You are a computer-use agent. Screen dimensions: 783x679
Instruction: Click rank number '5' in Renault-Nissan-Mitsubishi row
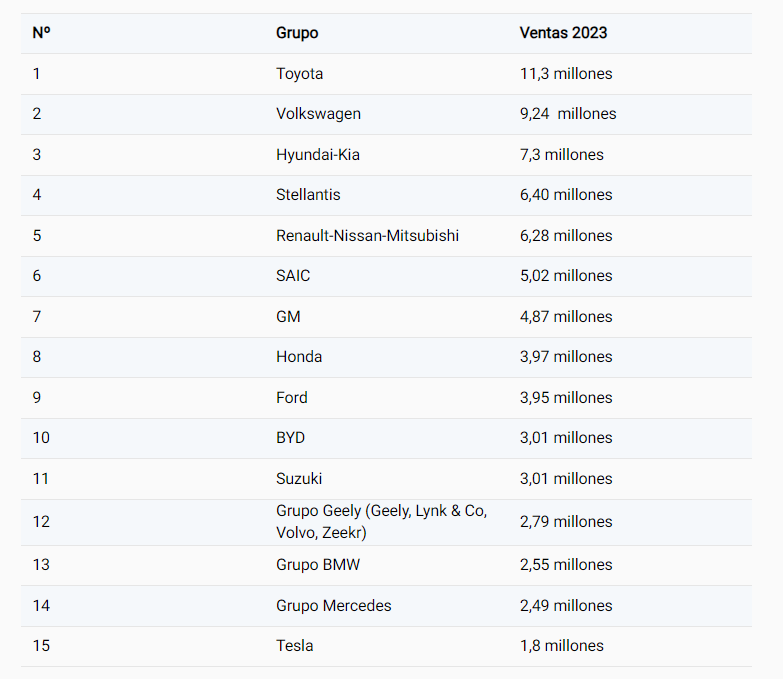37,236
